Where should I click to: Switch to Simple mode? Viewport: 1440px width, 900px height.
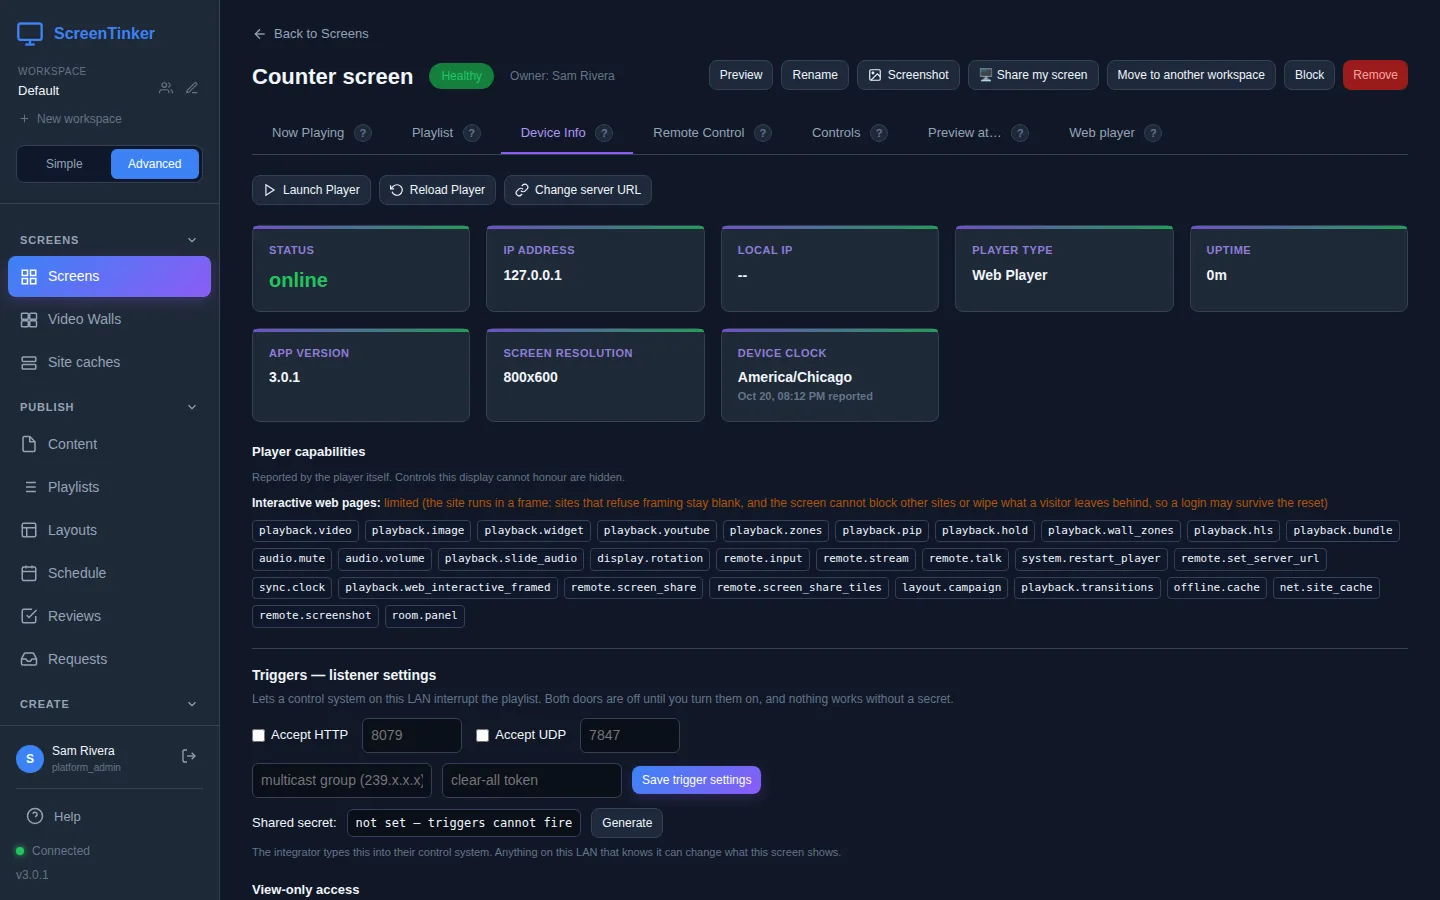(x=64, y=164)
